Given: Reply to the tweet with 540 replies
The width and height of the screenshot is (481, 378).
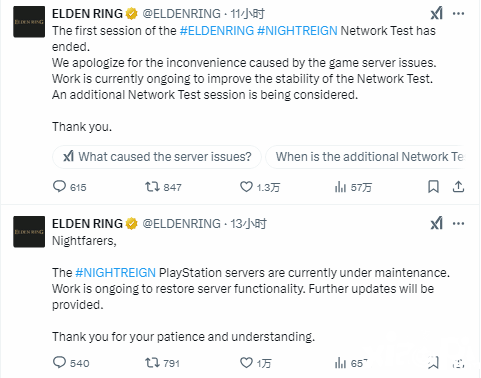Looking at the screenshot, I should tap(59, 362).
